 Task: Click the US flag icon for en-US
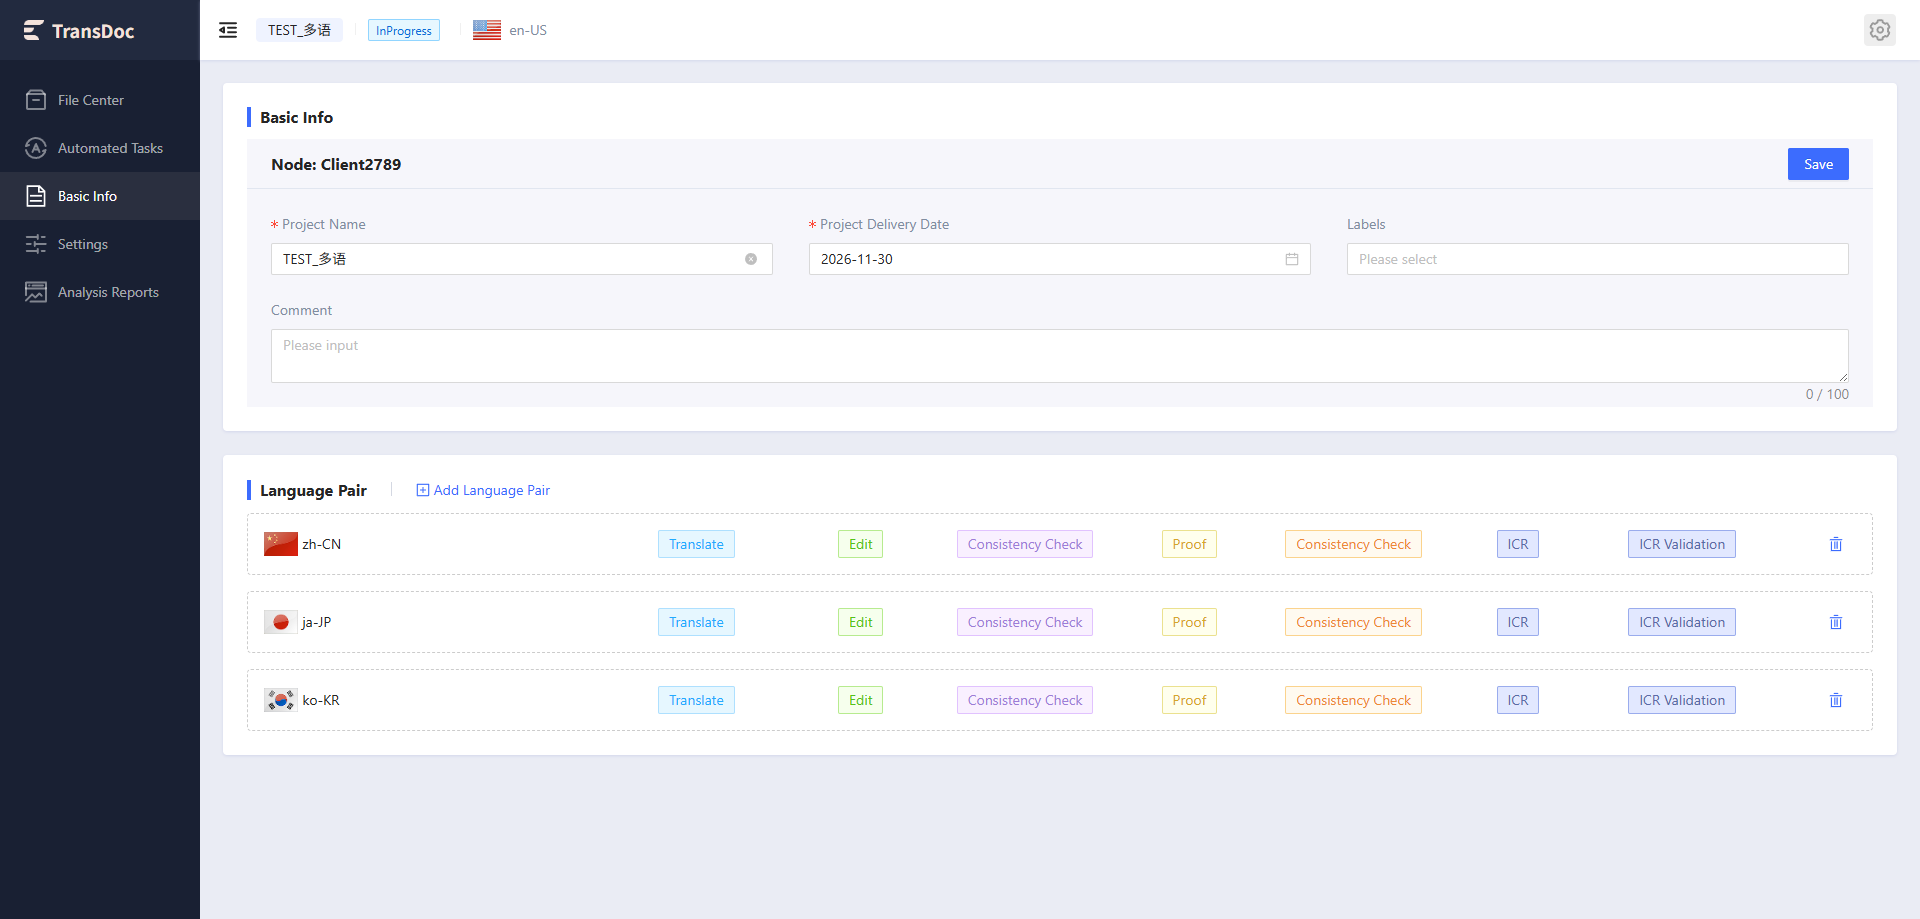click(x=487, y=30)
